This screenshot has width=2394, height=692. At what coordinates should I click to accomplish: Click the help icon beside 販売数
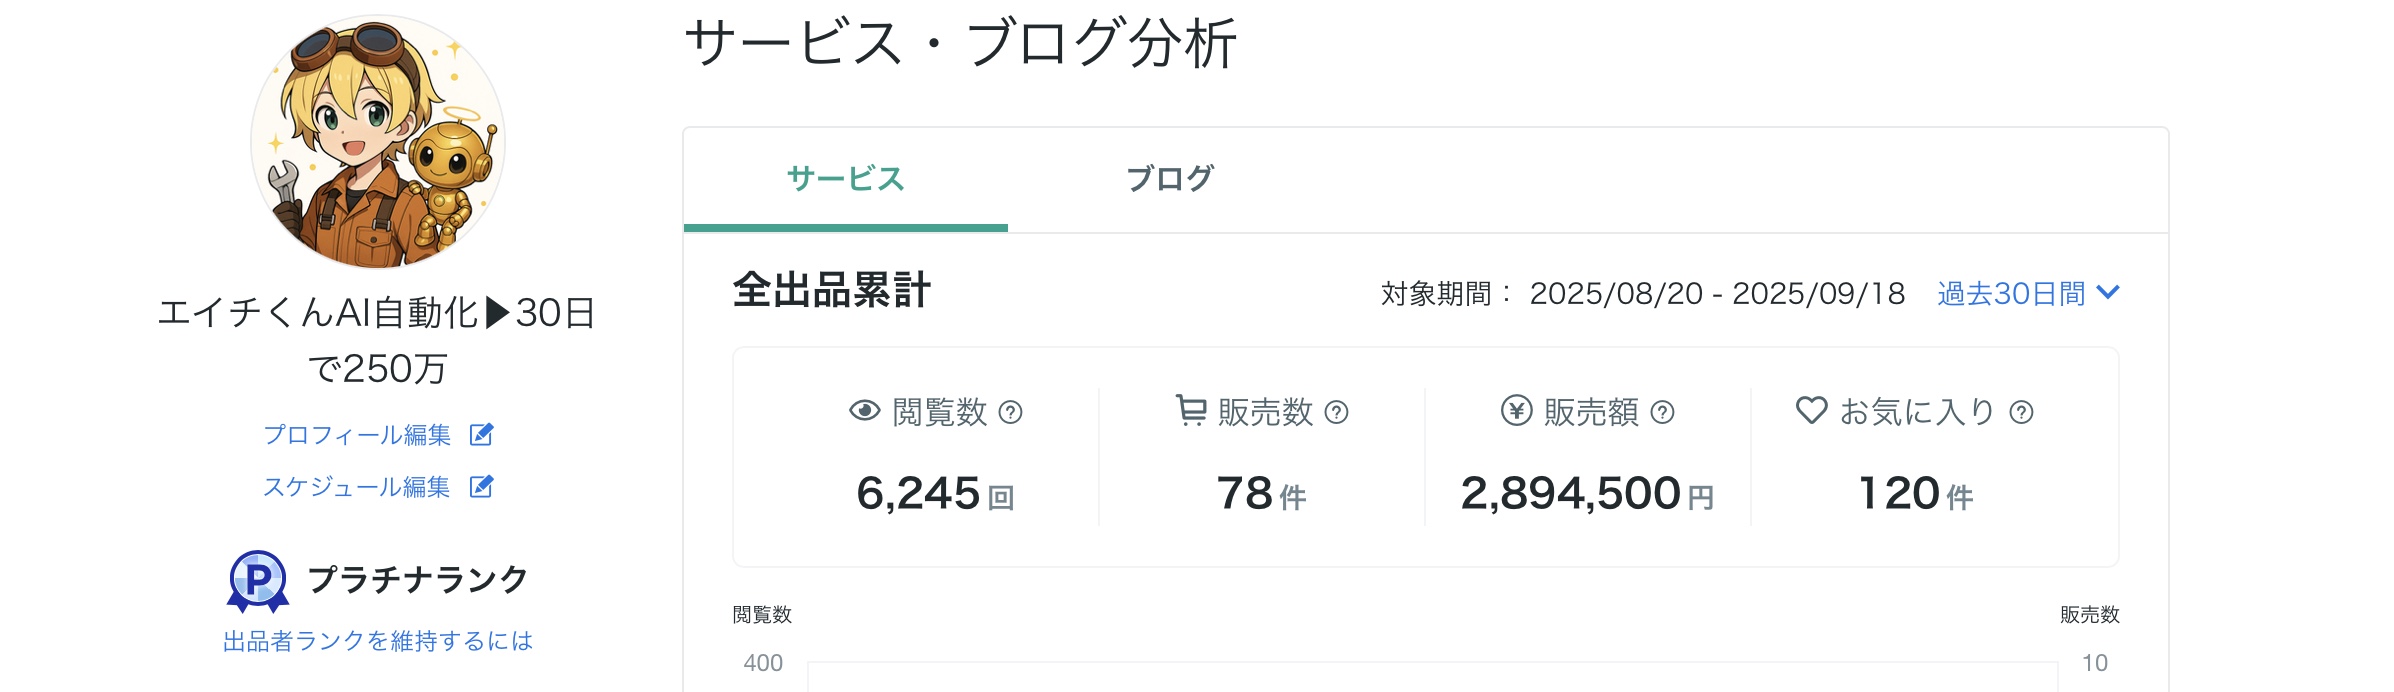point(1337,413)
